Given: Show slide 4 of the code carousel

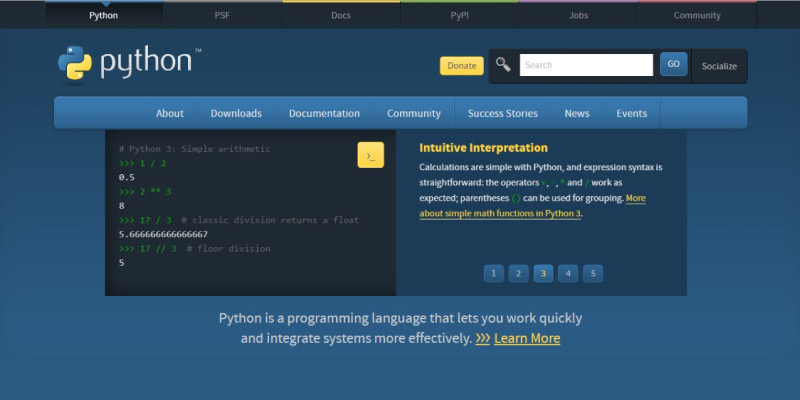Looking at the screenshot, I should pyautogui.click(x=568, y=273).
